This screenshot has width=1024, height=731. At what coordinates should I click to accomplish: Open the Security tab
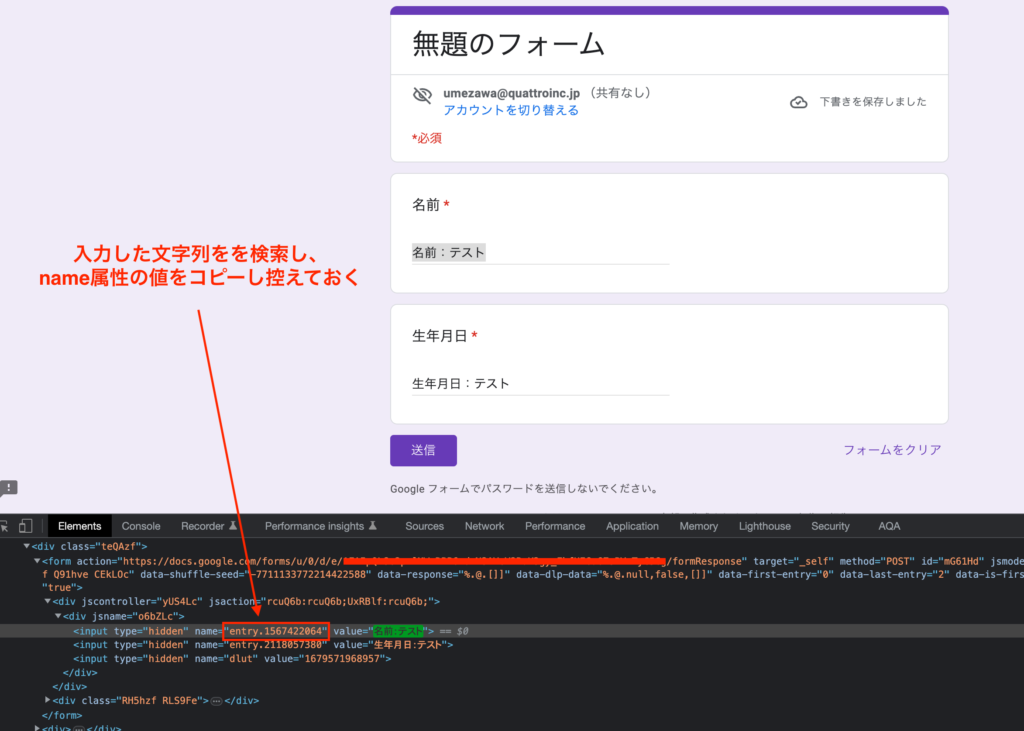(831, 526)
